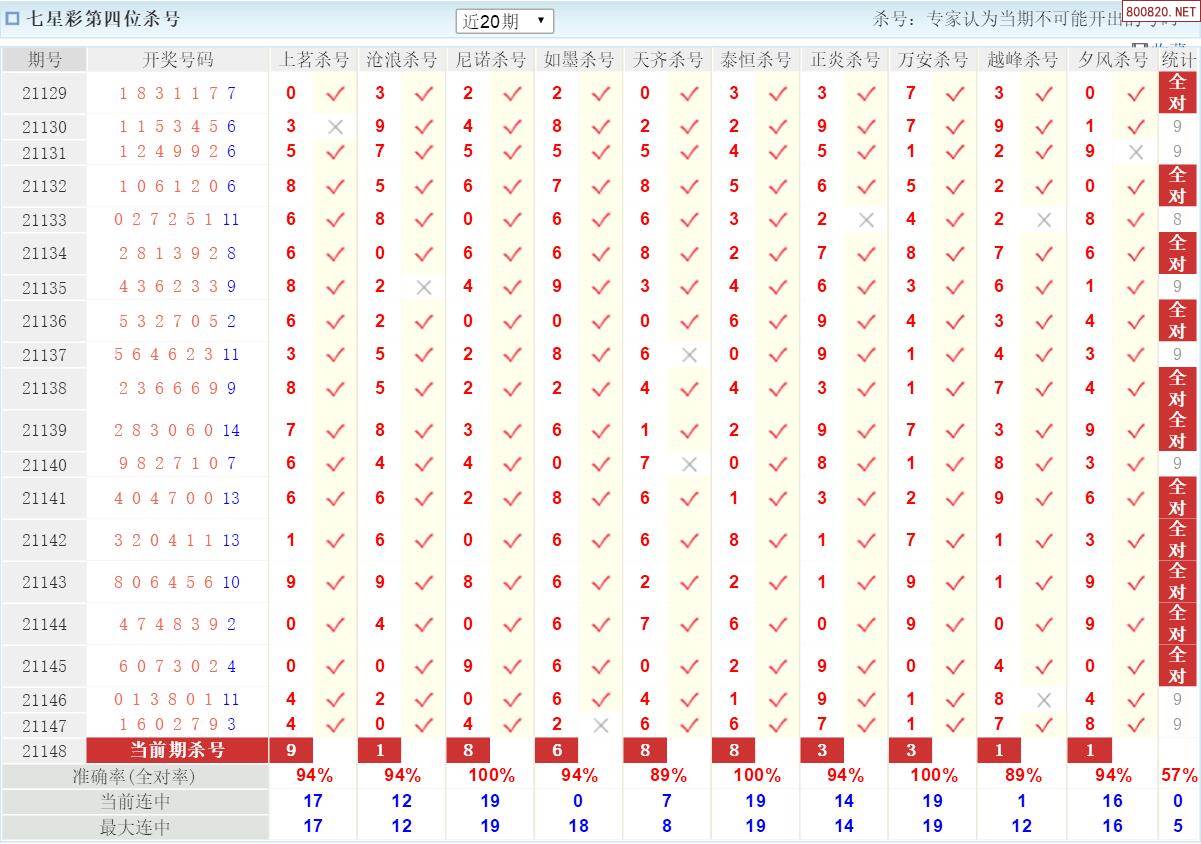Click the red checkmark for 万安杀号 in row 21143
This screenshot has width=1201, height=844.
click(955, 583)
